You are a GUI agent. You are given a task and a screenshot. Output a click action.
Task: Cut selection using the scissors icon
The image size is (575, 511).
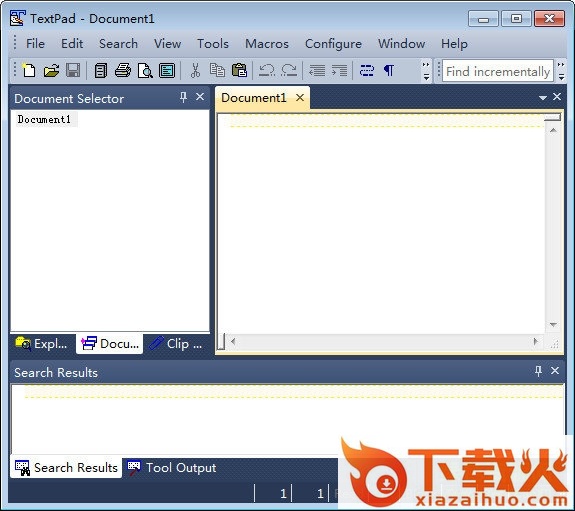click(195, 70)
